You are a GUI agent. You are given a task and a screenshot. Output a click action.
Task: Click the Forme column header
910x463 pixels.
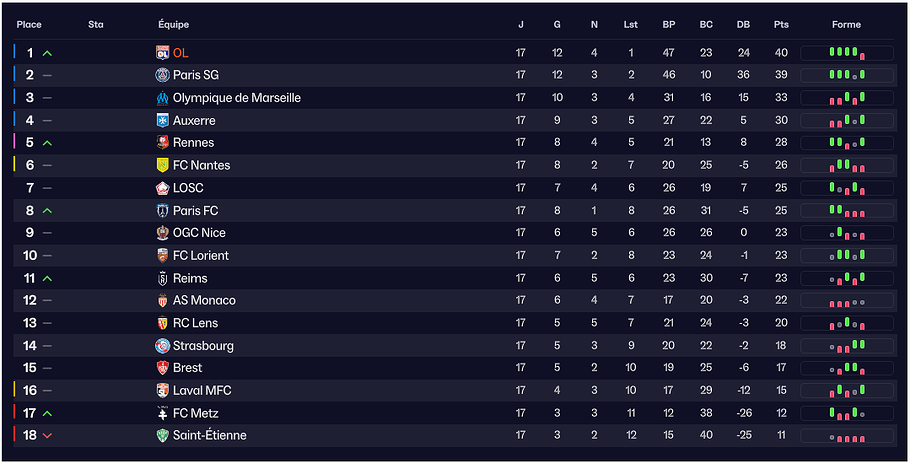coord(846,24)
